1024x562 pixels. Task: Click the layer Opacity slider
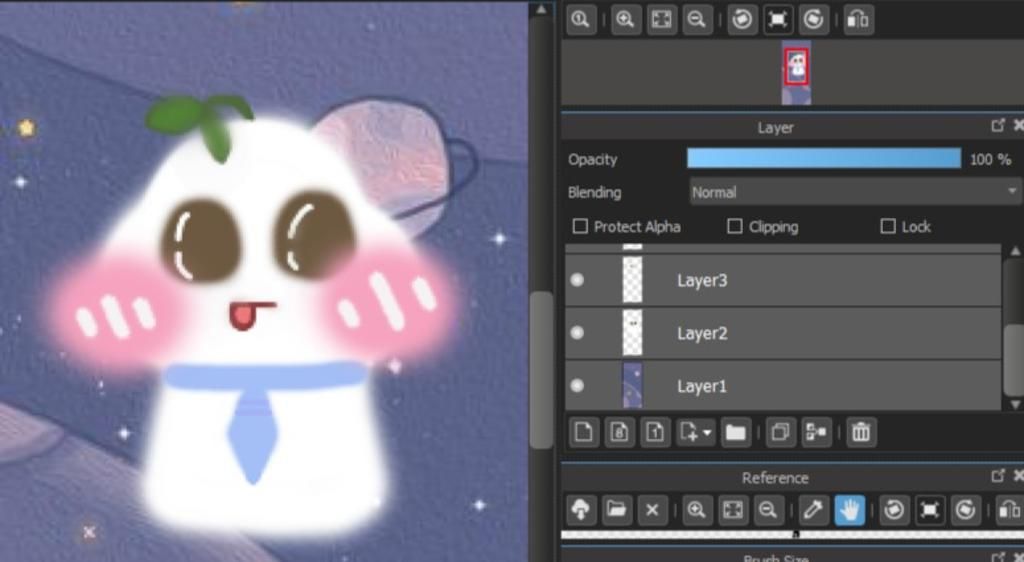click(823, 159)
